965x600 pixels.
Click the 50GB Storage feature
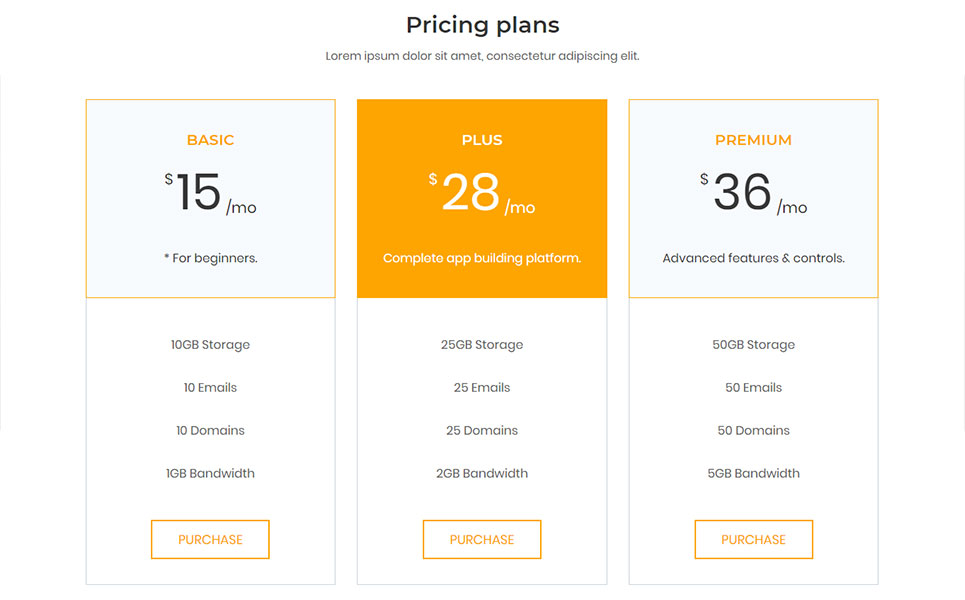tap(753, 345)
